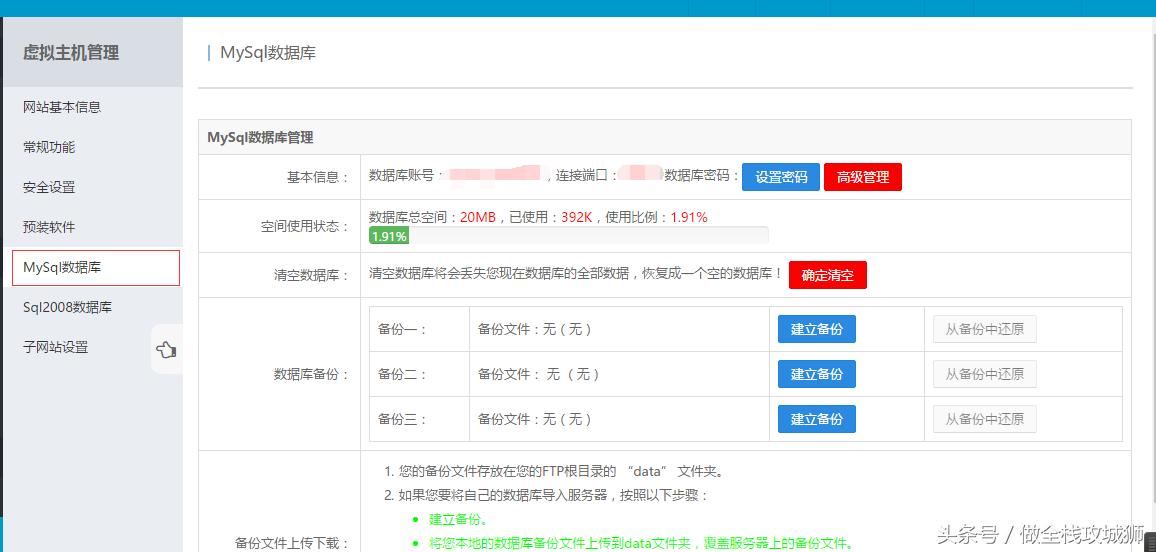This screenshot has width=1156, height=552.
Task: Click the red 高级管理 button
Action: pos(863,177)
